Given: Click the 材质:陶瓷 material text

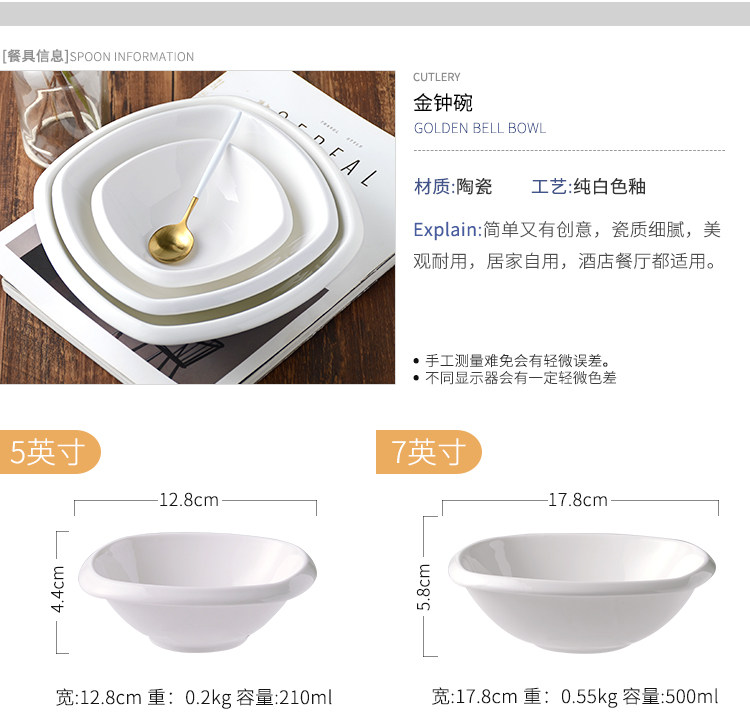Looking at the screenshot, I should pyautogui.click(x=453, y=186).
